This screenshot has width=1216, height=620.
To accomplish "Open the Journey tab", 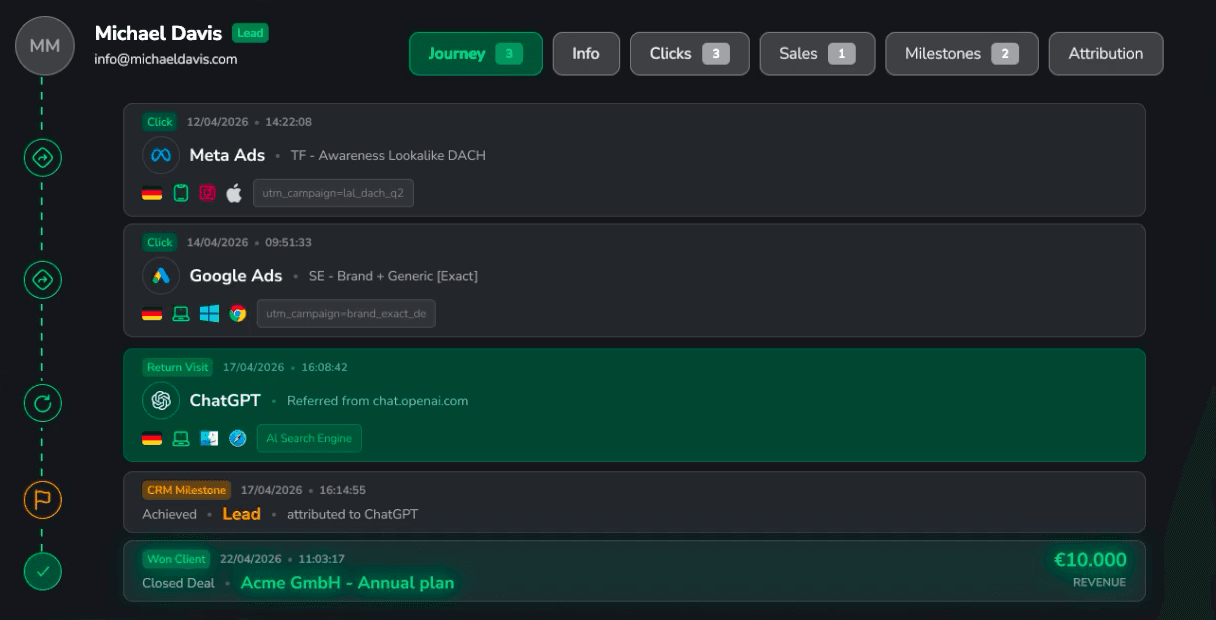I will coord(476,54).
